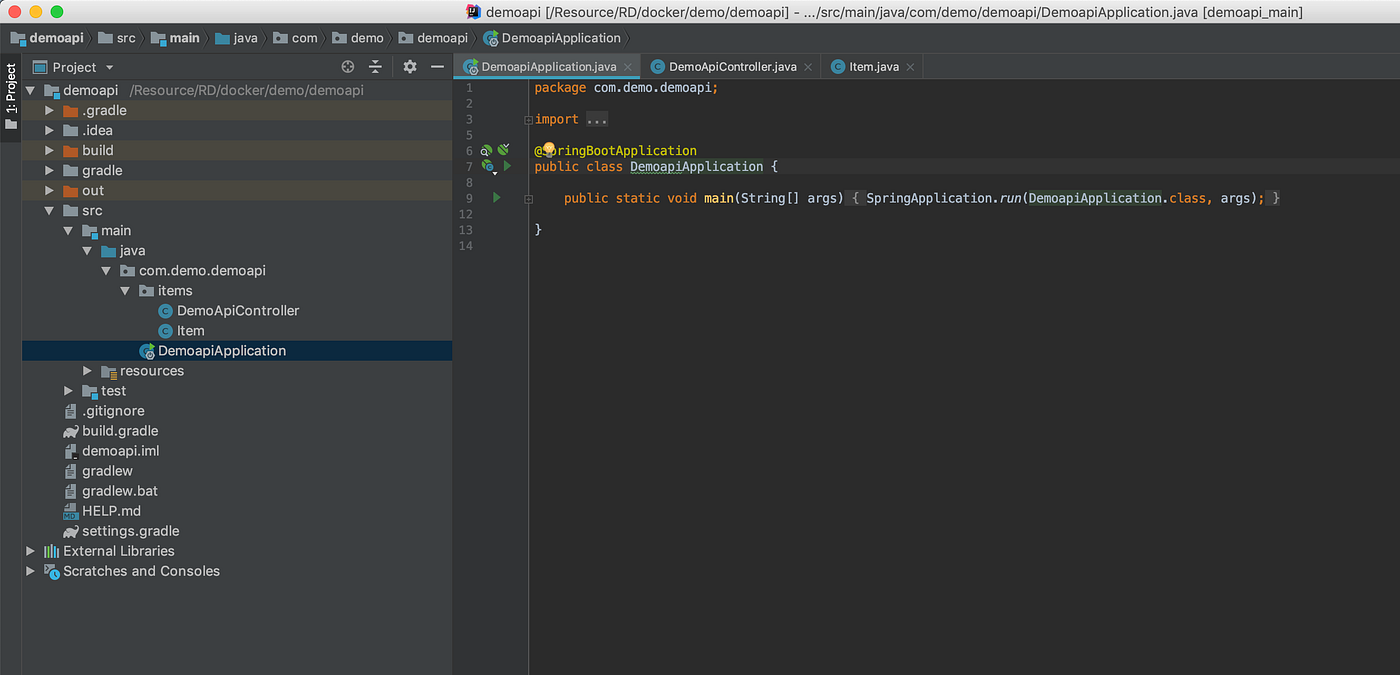Viewport: 1400px width, 675px height.
Task: Click the yellow light bulb intention icon
Action: pyautogui.click(x=548, y=149)
